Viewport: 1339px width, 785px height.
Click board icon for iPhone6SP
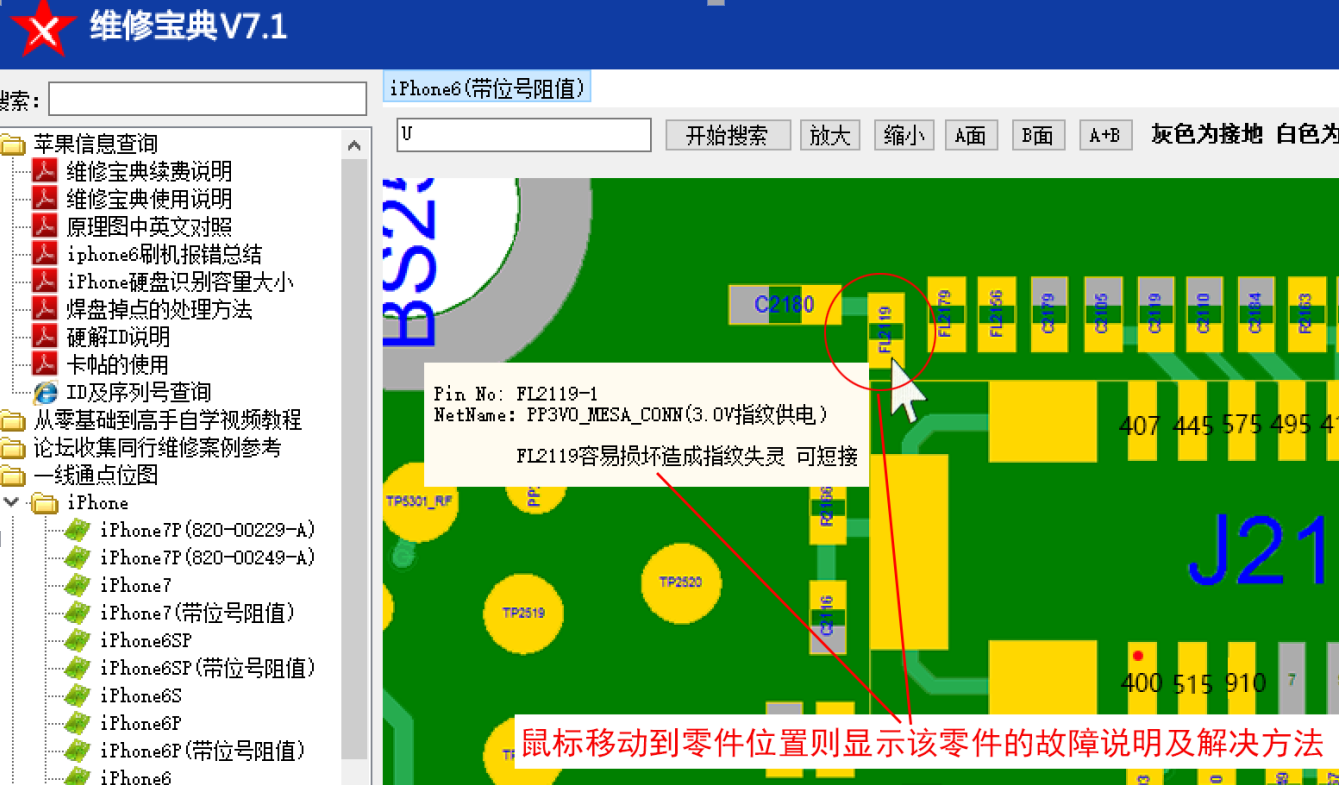78,641
